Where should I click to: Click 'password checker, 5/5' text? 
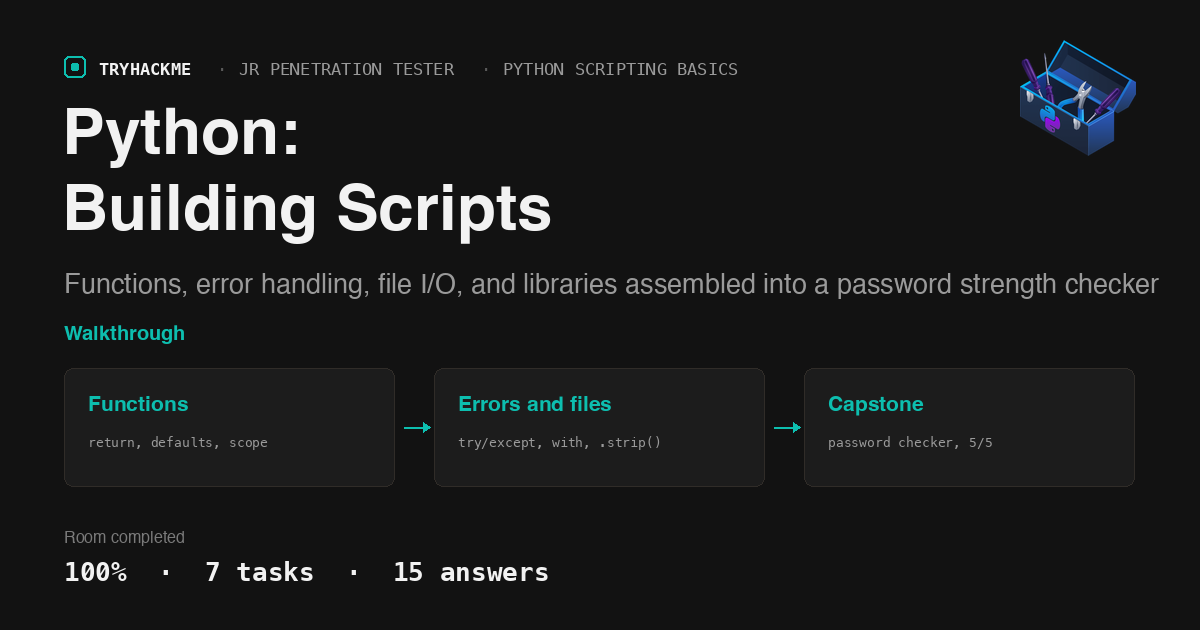coord(910,442)
